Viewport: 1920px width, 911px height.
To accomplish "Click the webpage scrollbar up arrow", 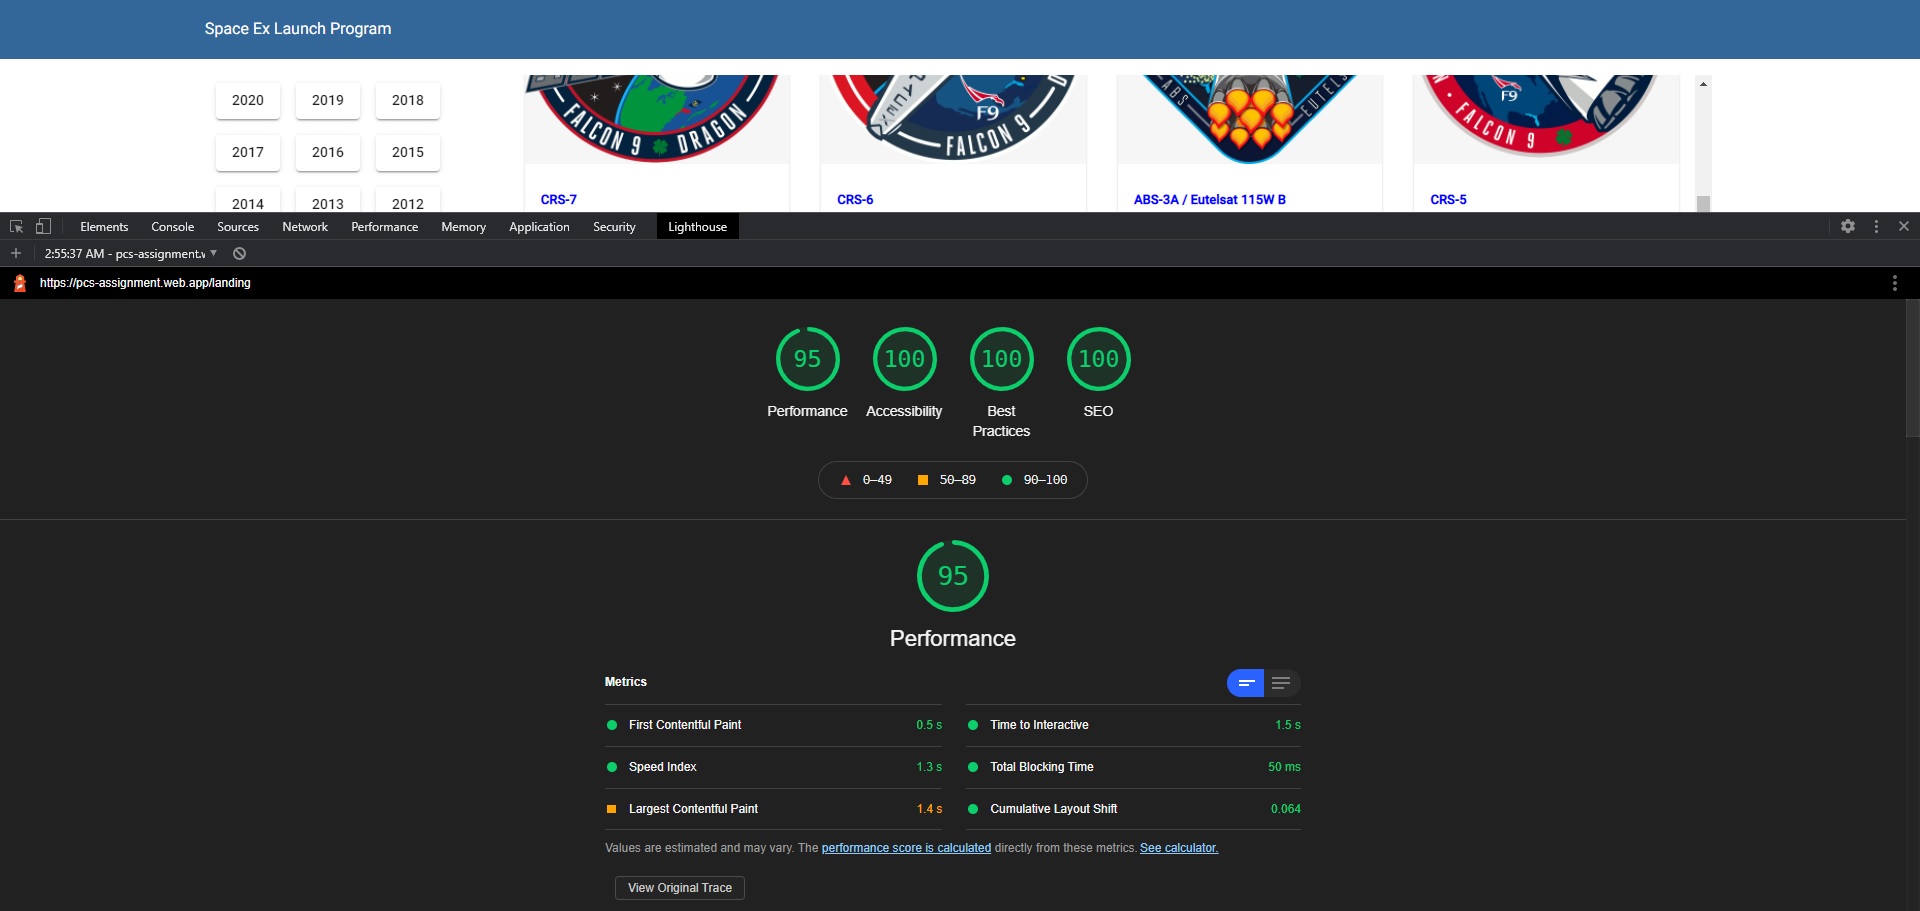I will [1703, 84].
